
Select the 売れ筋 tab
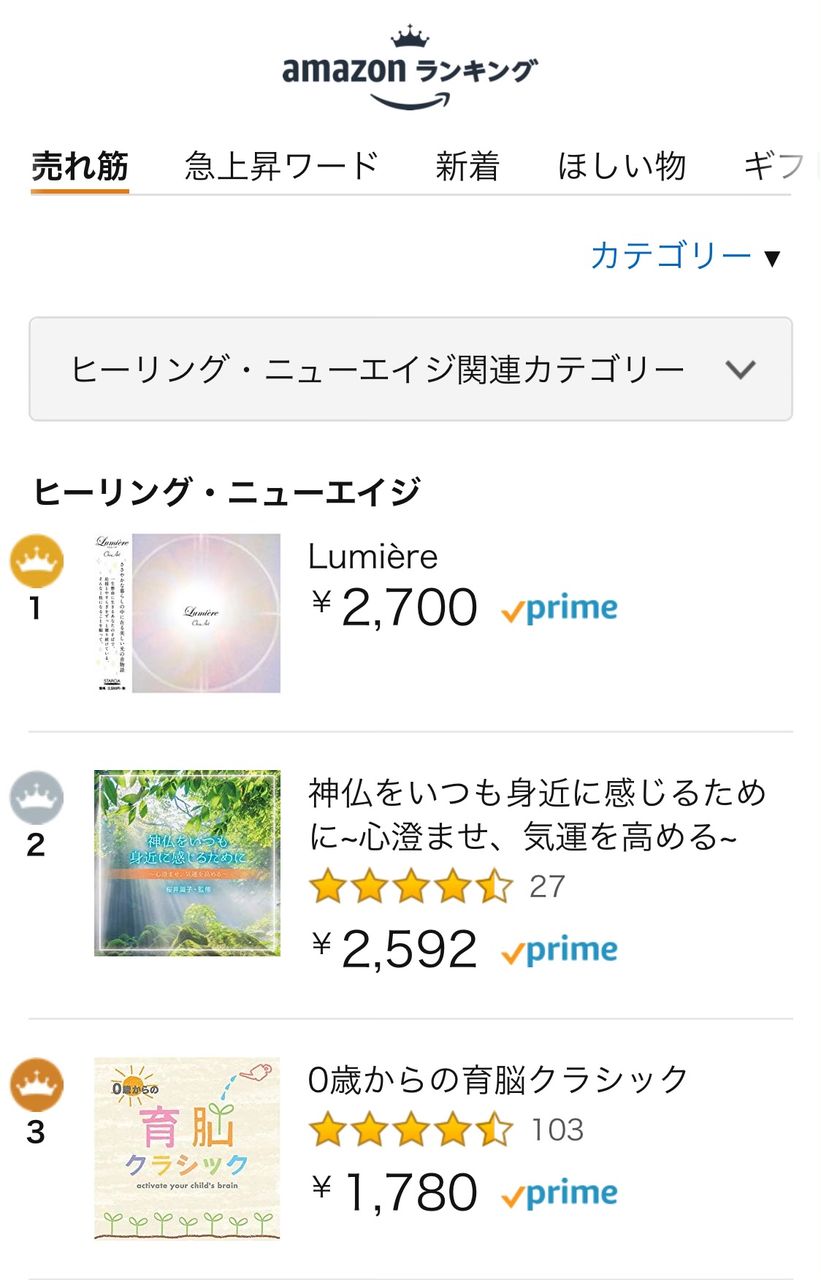click(x=80, y=166)
